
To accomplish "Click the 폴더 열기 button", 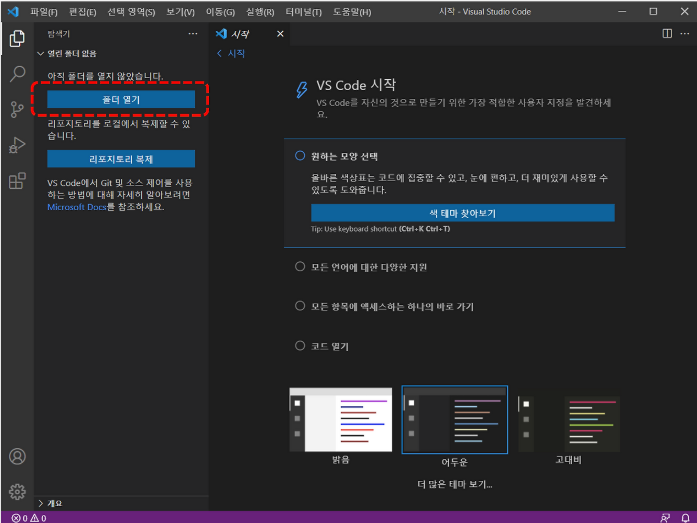I will tap(121, 100).
